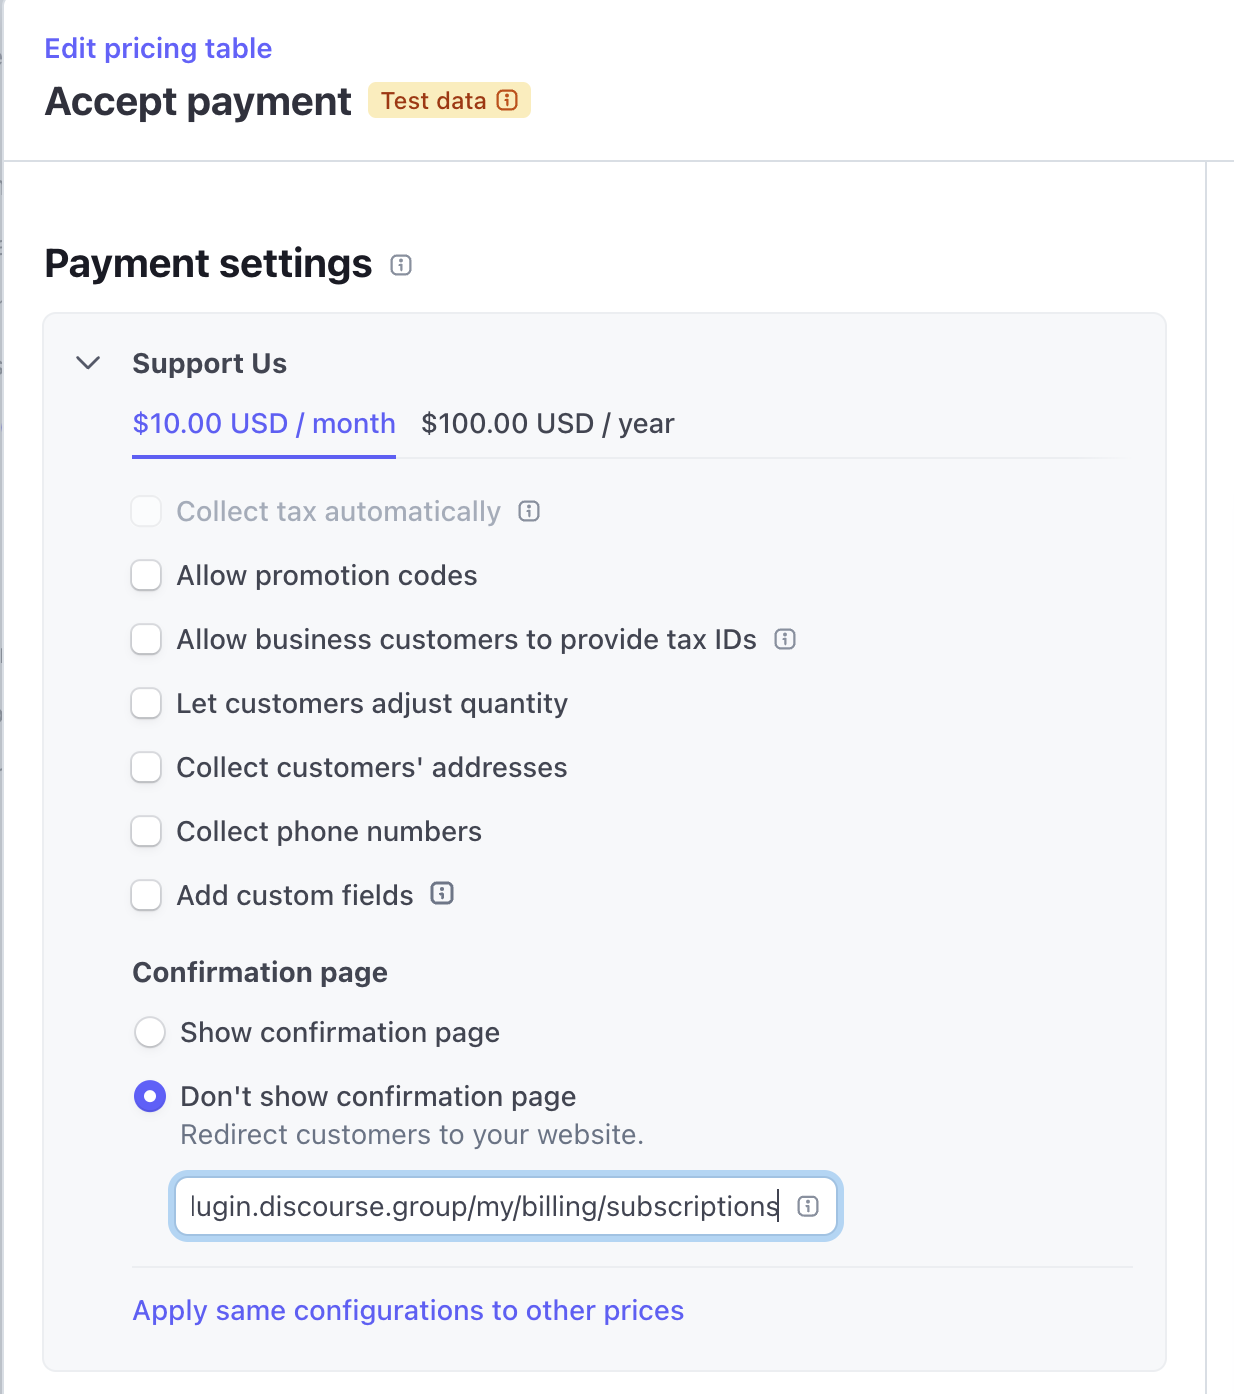This screenshot has width=1234, height=1394.
Task: Click info icon next to Payment settings
Action: [401, 265]
